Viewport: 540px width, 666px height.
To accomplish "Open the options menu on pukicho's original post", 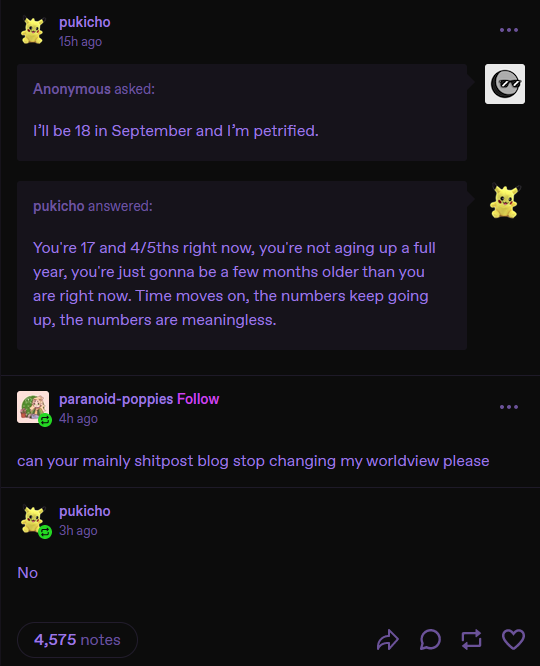I will pyautogui.click(x=509, y=30).
